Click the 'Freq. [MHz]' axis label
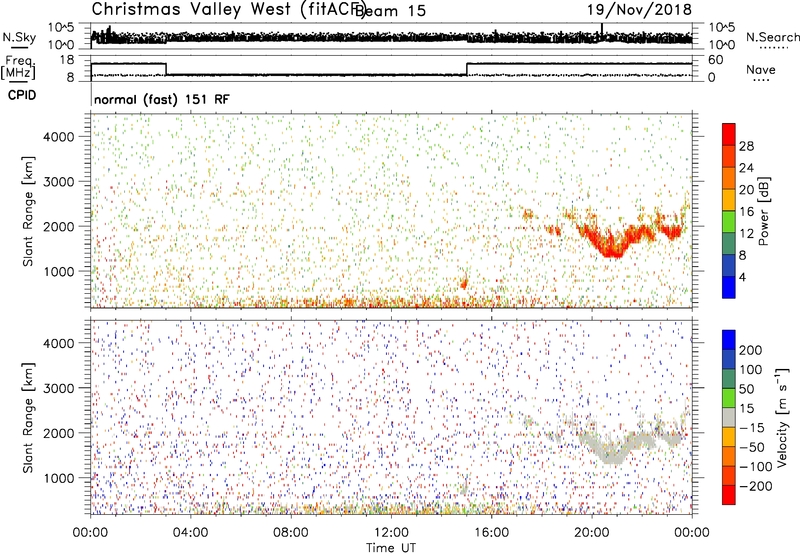 tap(18, 67)
